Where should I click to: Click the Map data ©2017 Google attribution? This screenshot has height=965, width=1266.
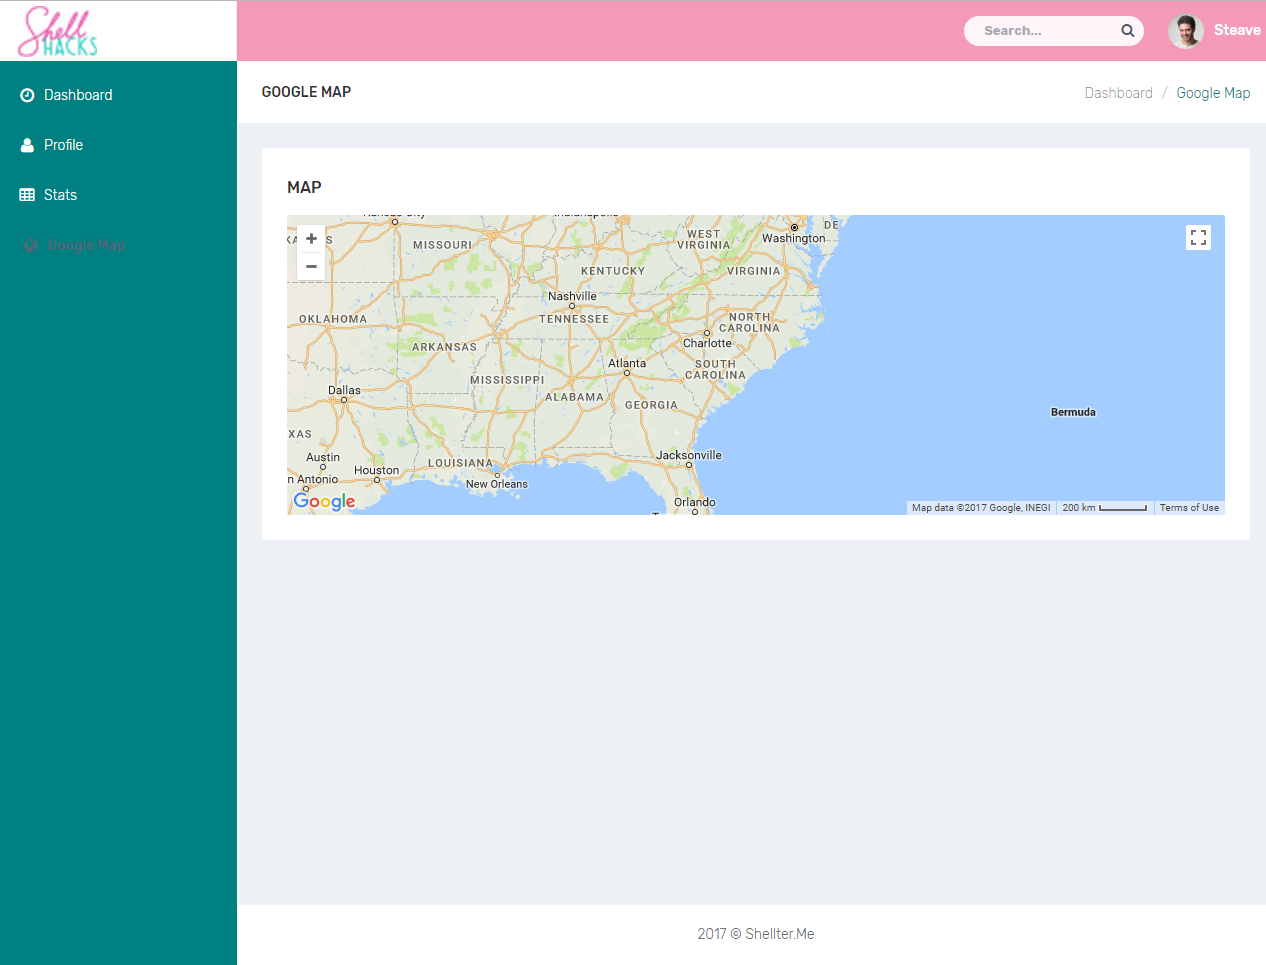tap(981, 508)
